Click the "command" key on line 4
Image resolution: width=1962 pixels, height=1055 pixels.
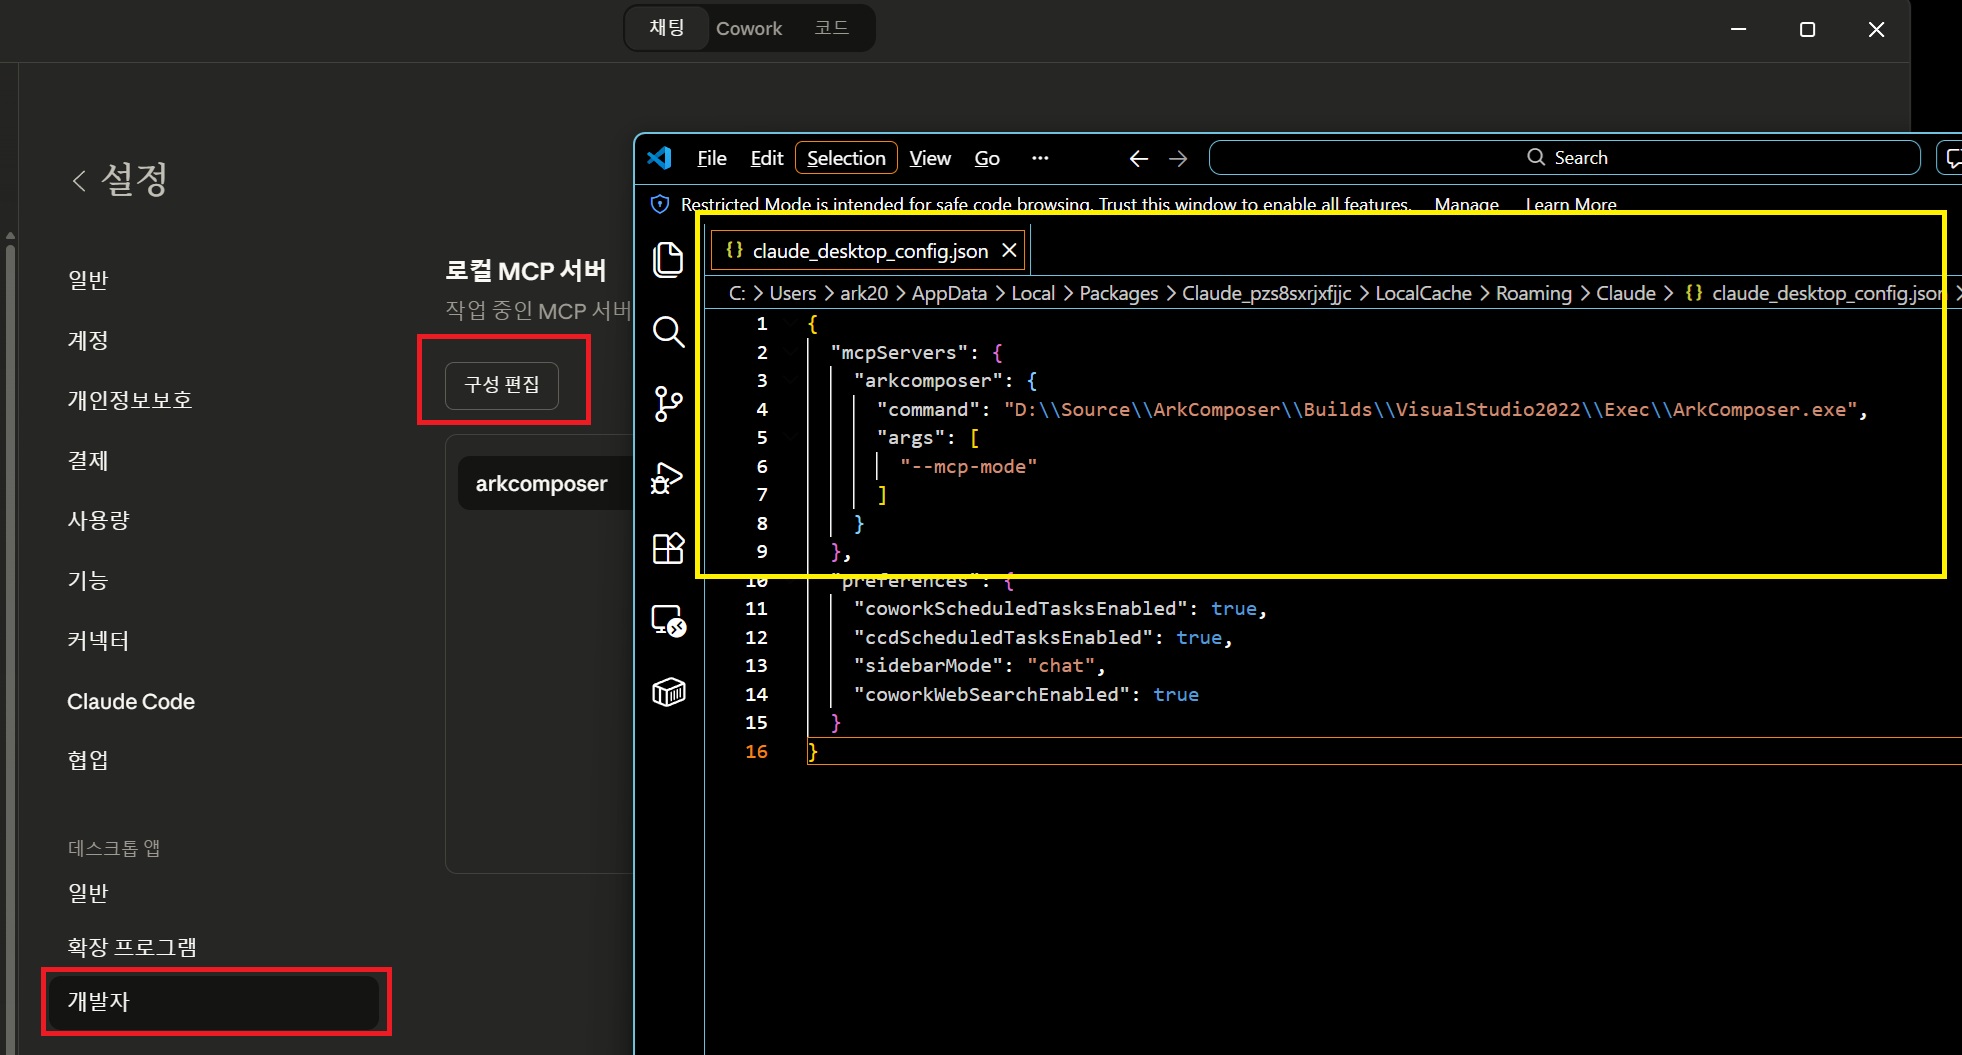[x=928, y=409]
